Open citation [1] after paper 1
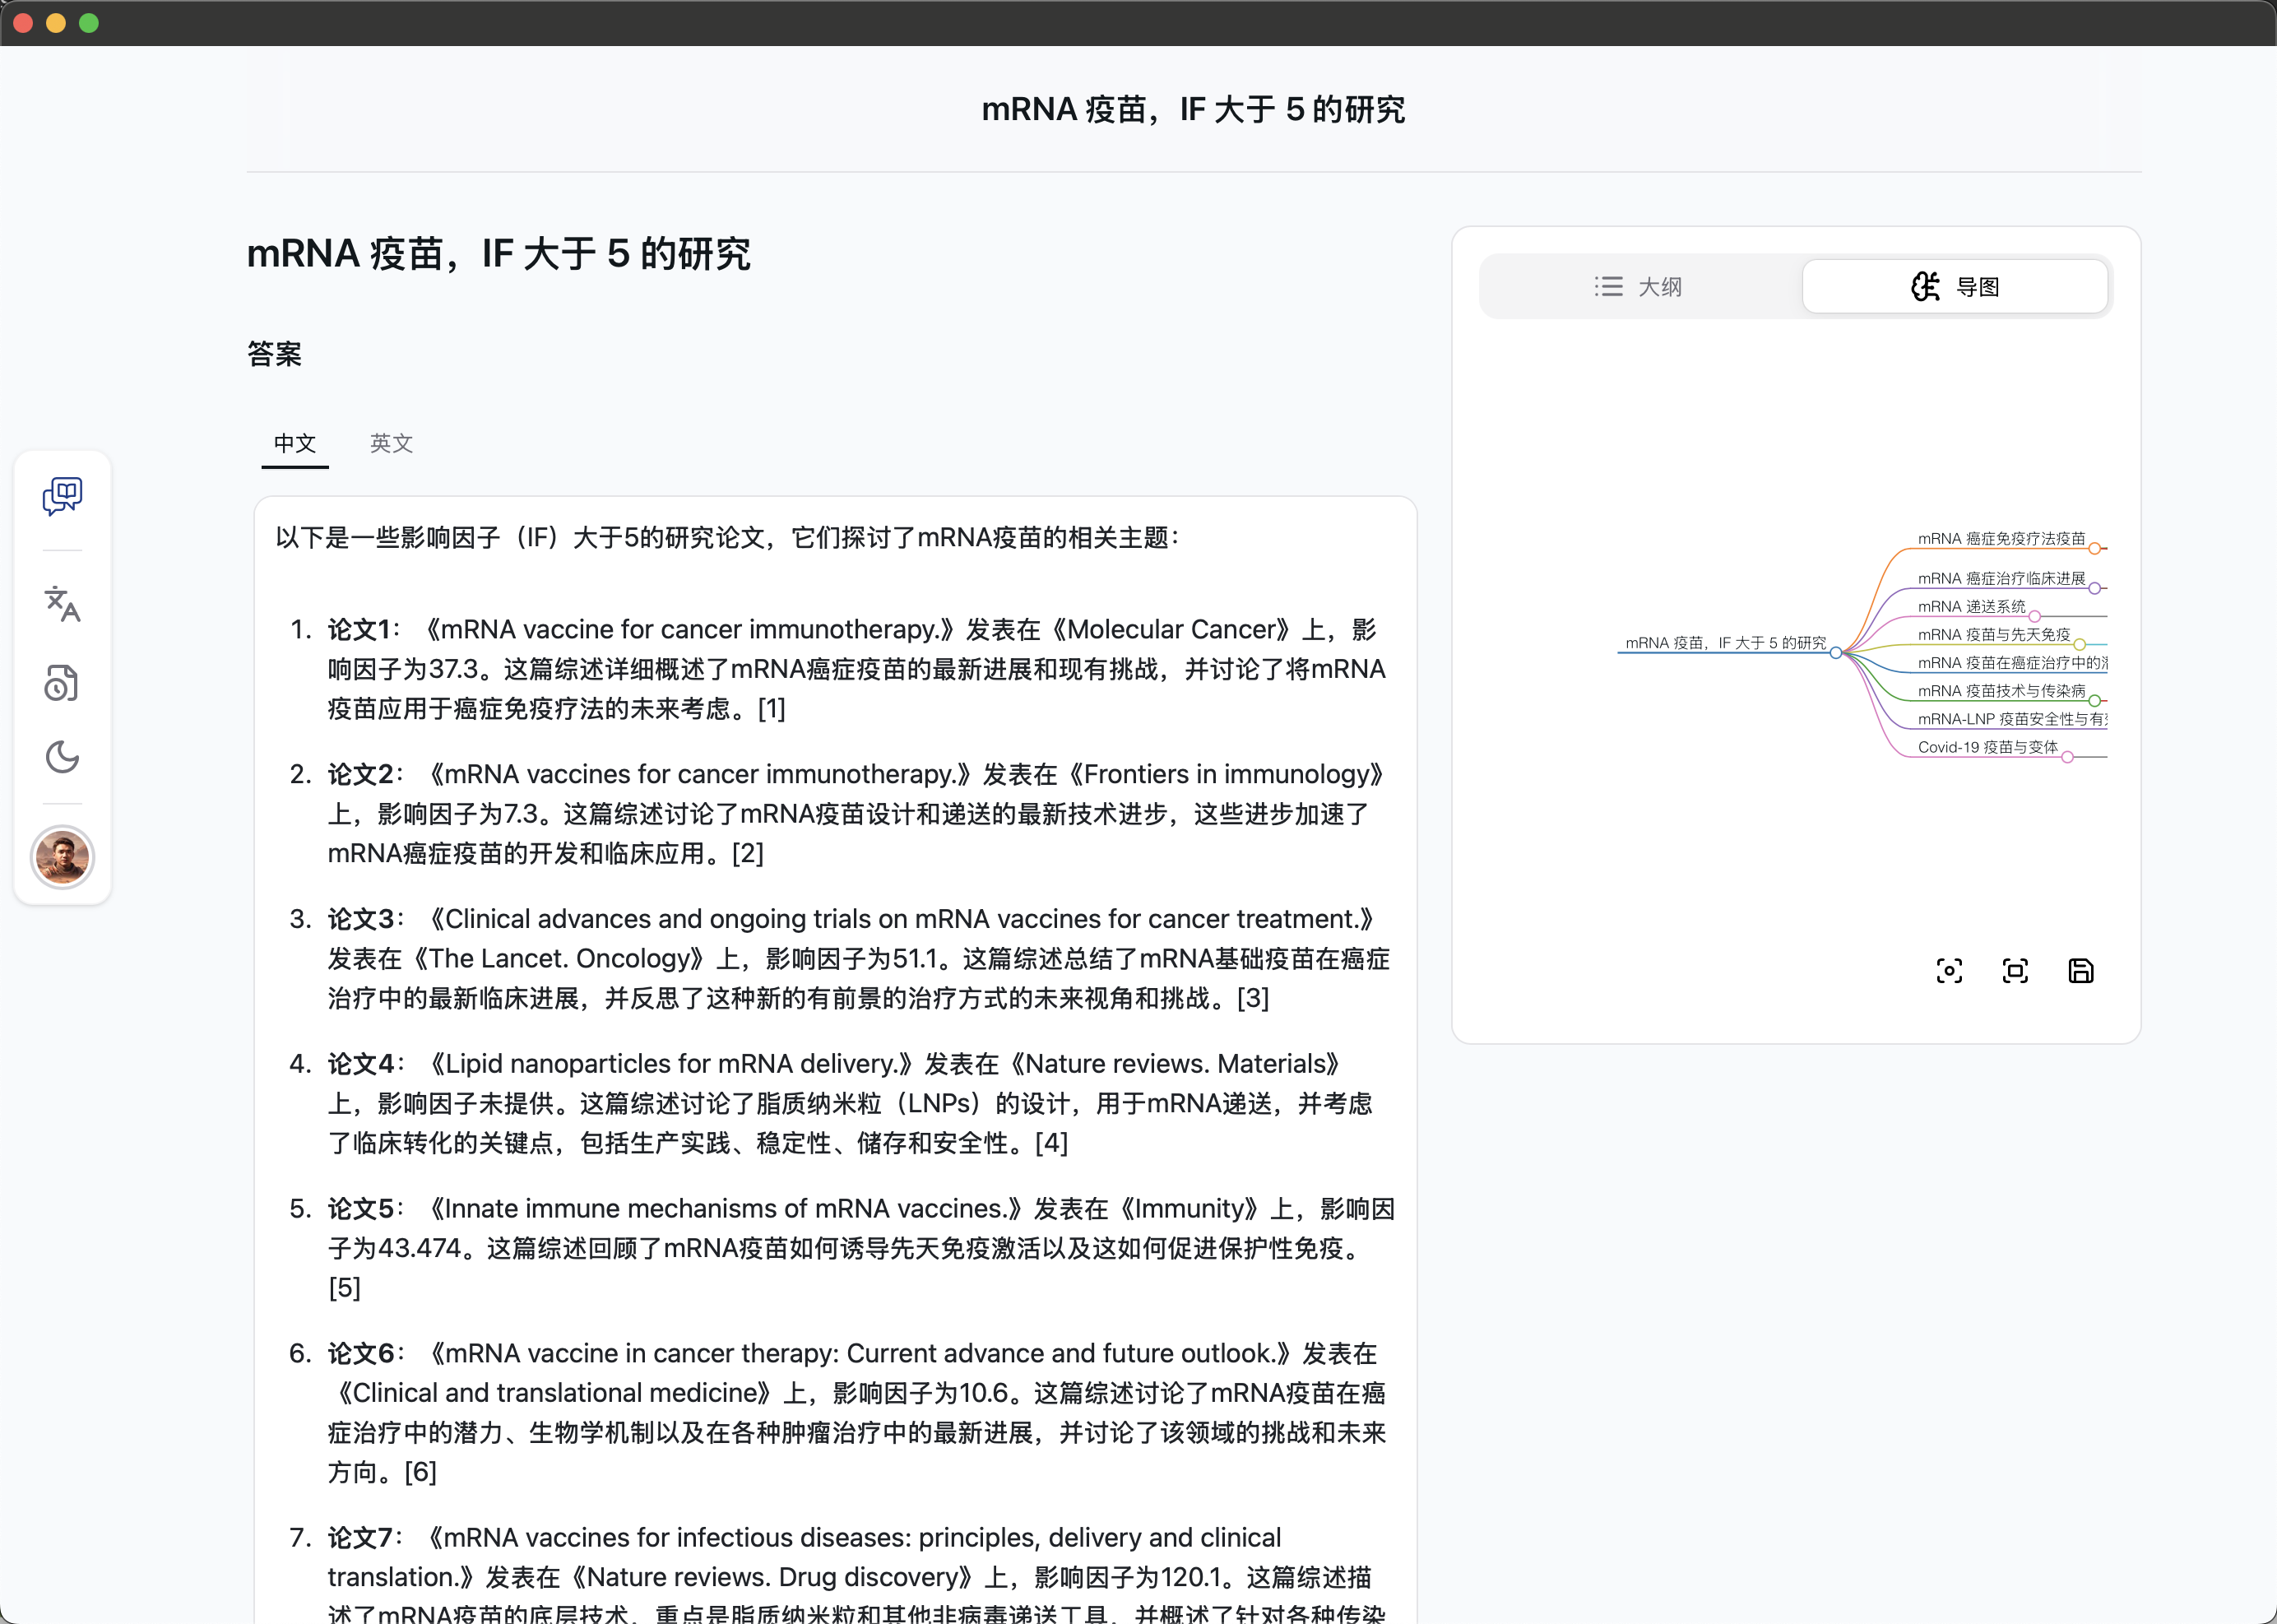This screenshot has width=2277, height=1624. click(772, 709)
